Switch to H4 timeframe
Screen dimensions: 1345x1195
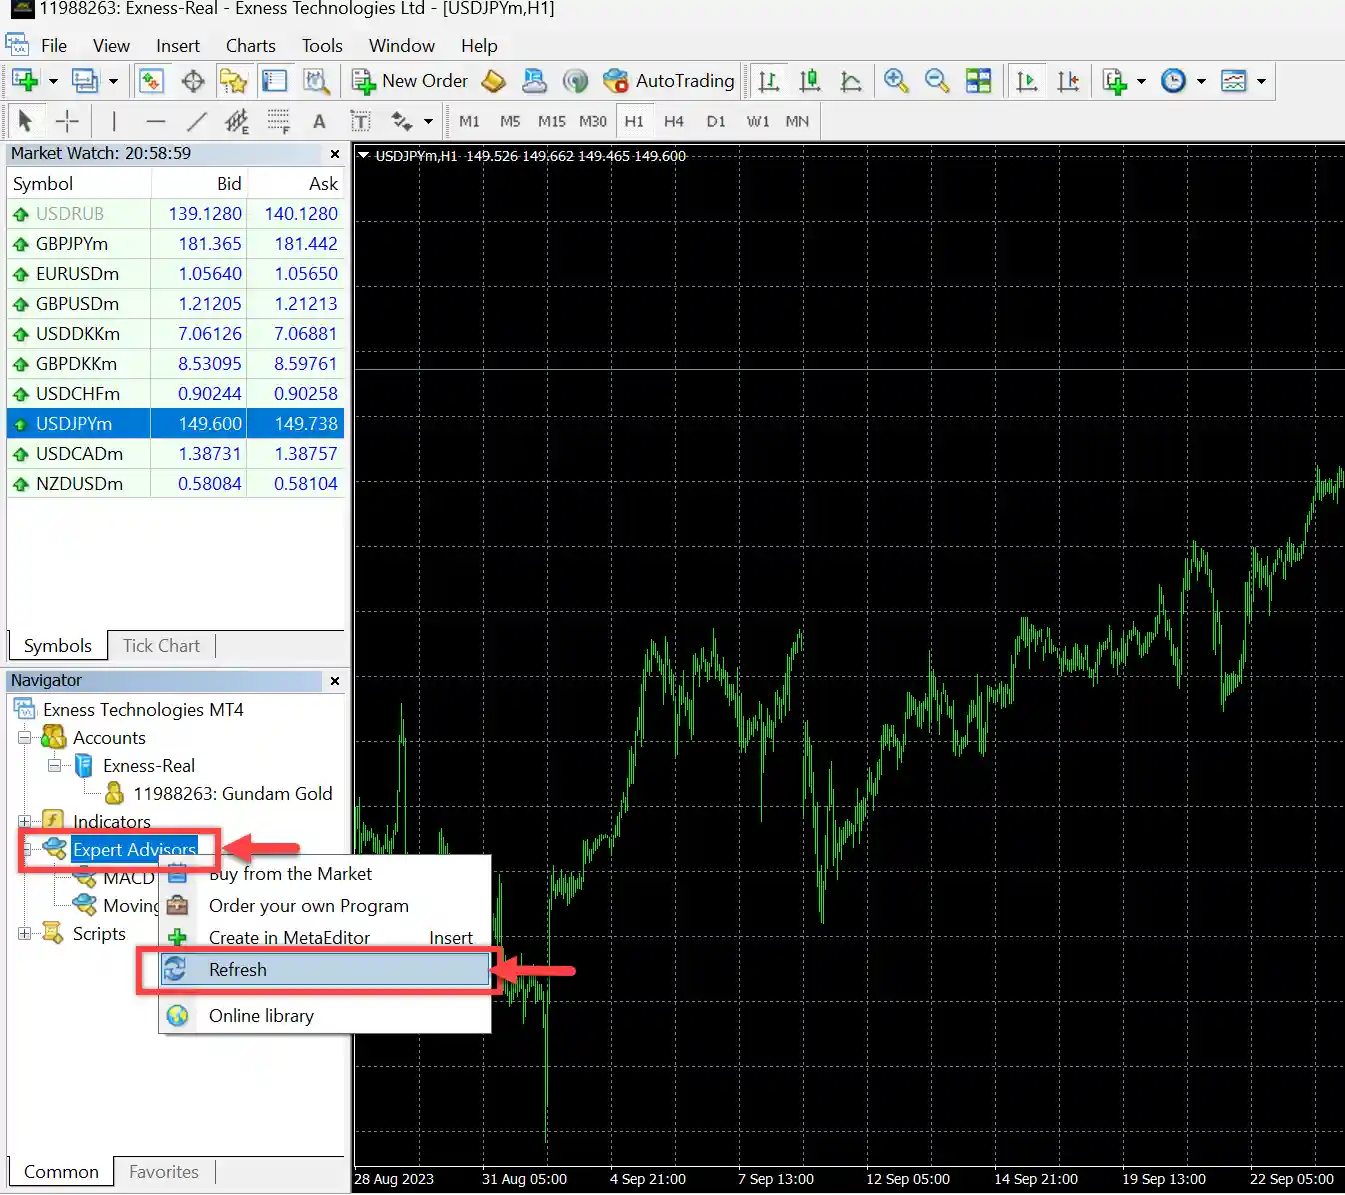coord(674,121)
